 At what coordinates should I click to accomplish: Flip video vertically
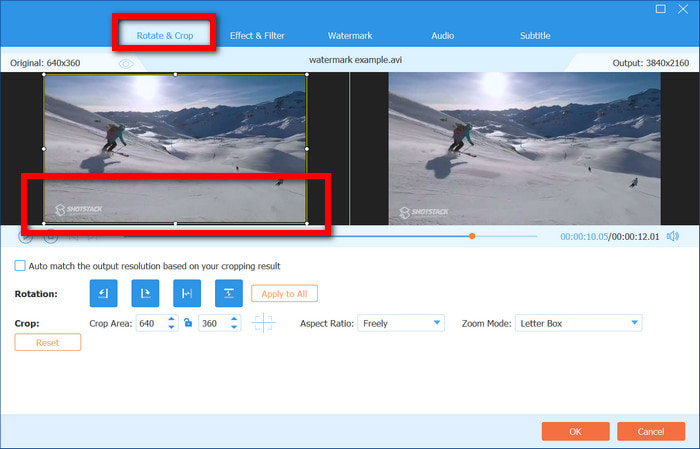tap(229, 293)
